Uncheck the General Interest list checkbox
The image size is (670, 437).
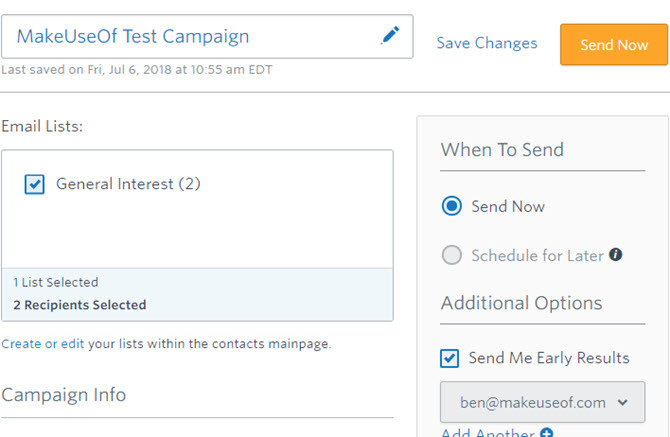coord(34,185)
